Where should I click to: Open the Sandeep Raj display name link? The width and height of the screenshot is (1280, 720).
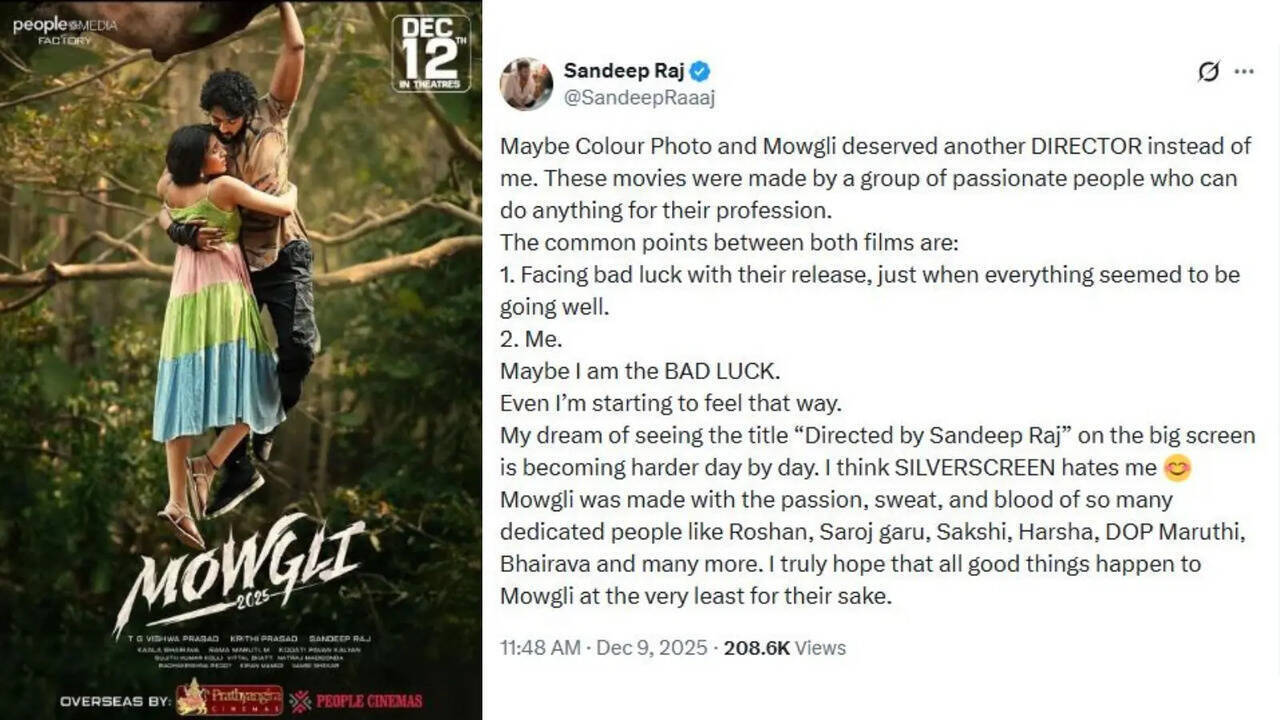point(624,71)
